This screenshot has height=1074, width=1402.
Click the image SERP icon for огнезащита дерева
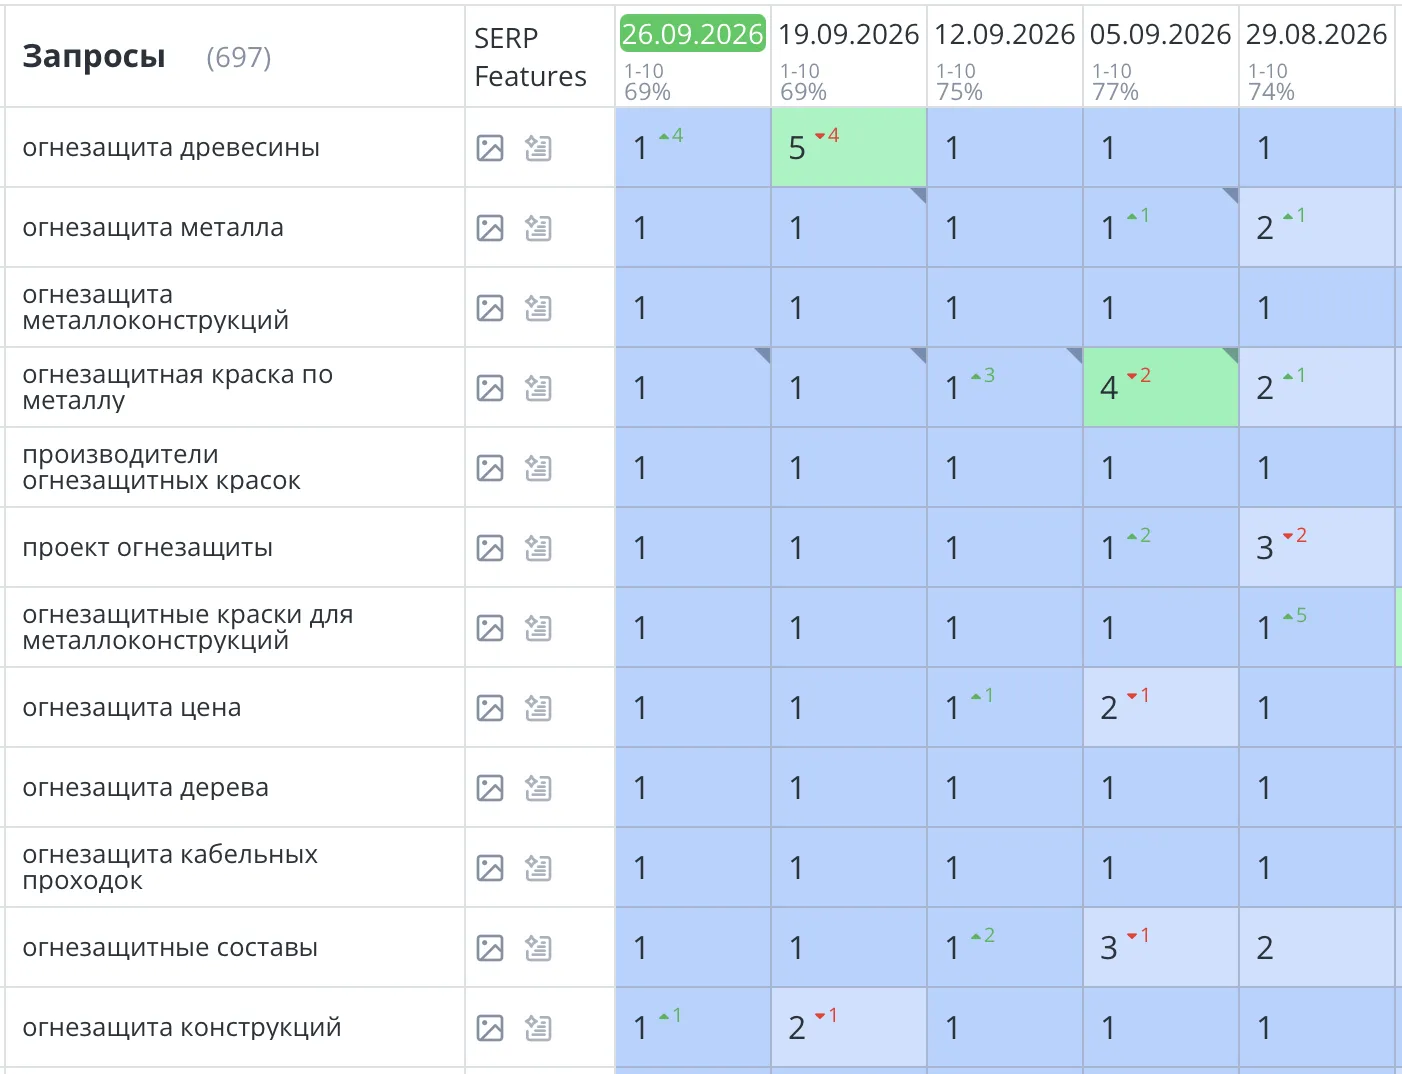pyautogui.click(x=490, y=788)
